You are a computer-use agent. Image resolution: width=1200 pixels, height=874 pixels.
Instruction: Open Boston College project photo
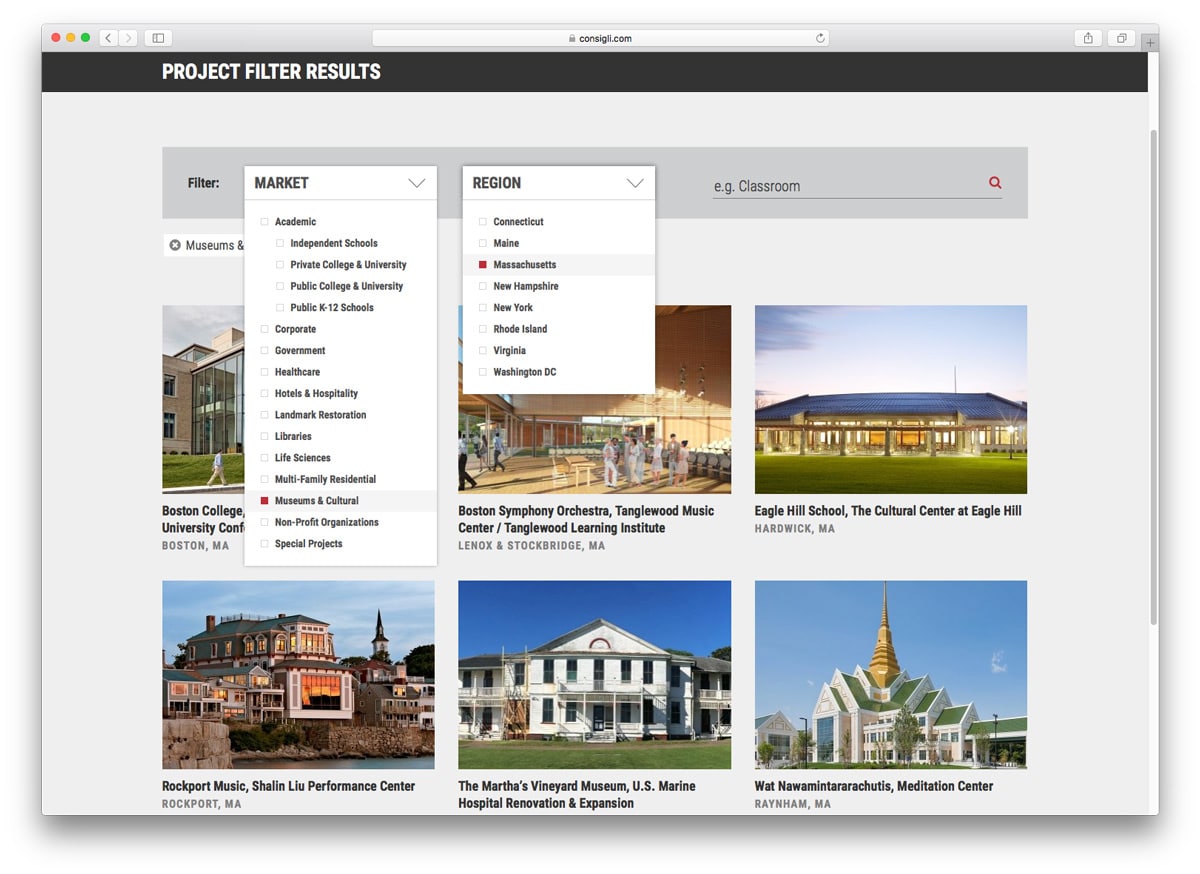pos(203,400)
